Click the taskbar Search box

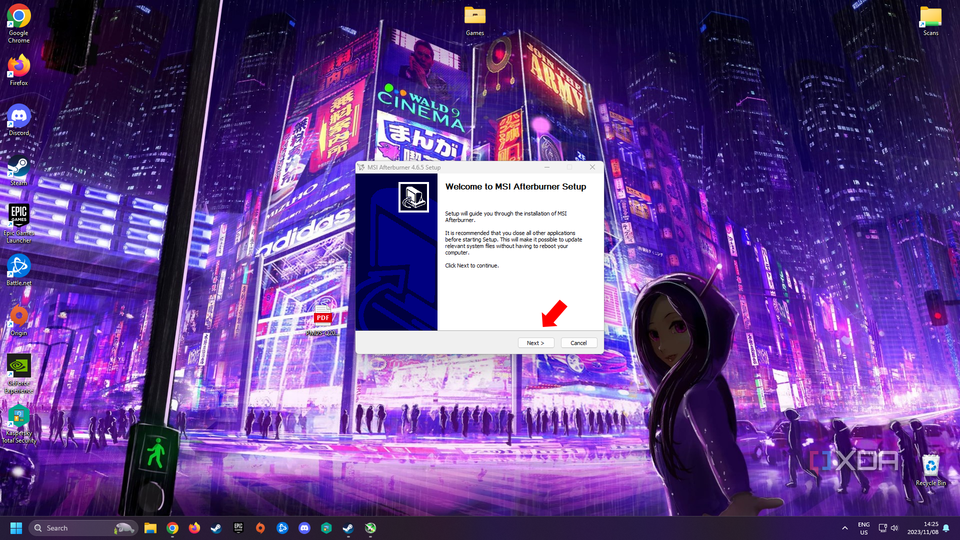pyautogui.click(x=83, y=528)
